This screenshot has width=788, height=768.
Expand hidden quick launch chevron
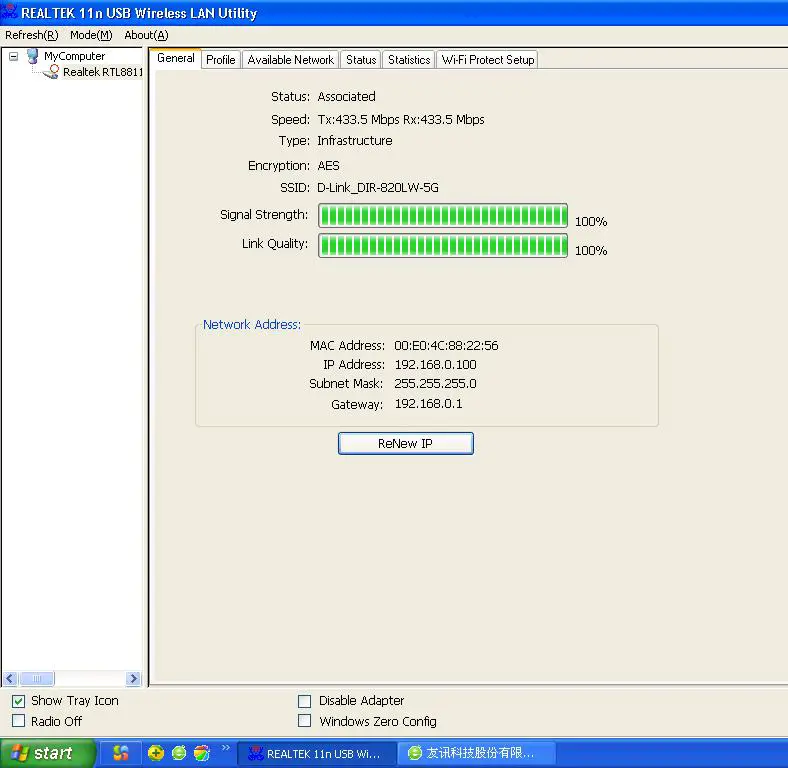pos(226,747)
